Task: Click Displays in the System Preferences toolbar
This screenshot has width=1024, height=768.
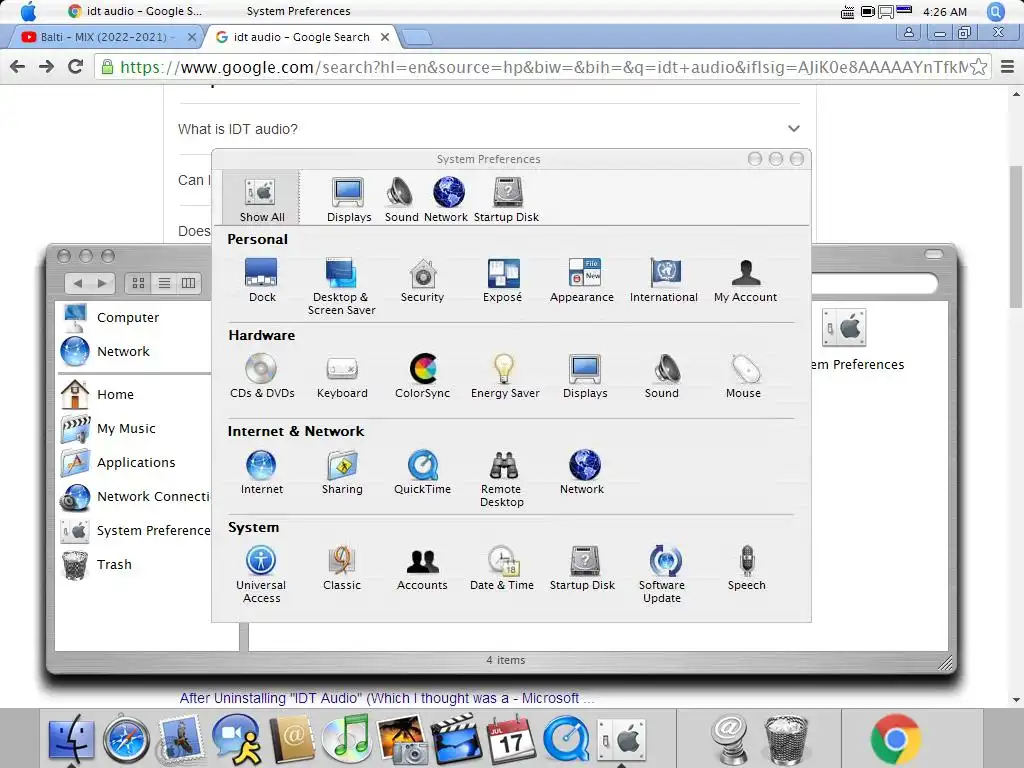Action: tap(349, 199)
